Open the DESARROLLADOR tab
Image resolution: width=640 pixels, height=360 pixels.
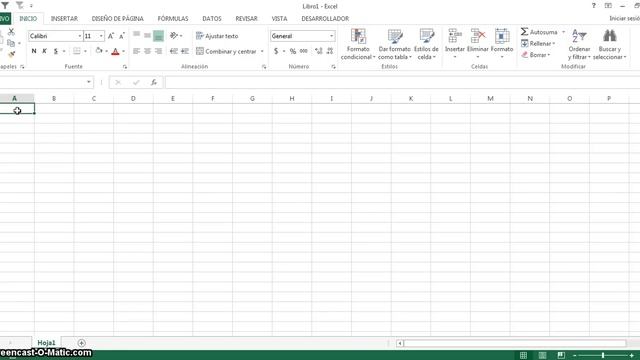click(x=325, y=19)
